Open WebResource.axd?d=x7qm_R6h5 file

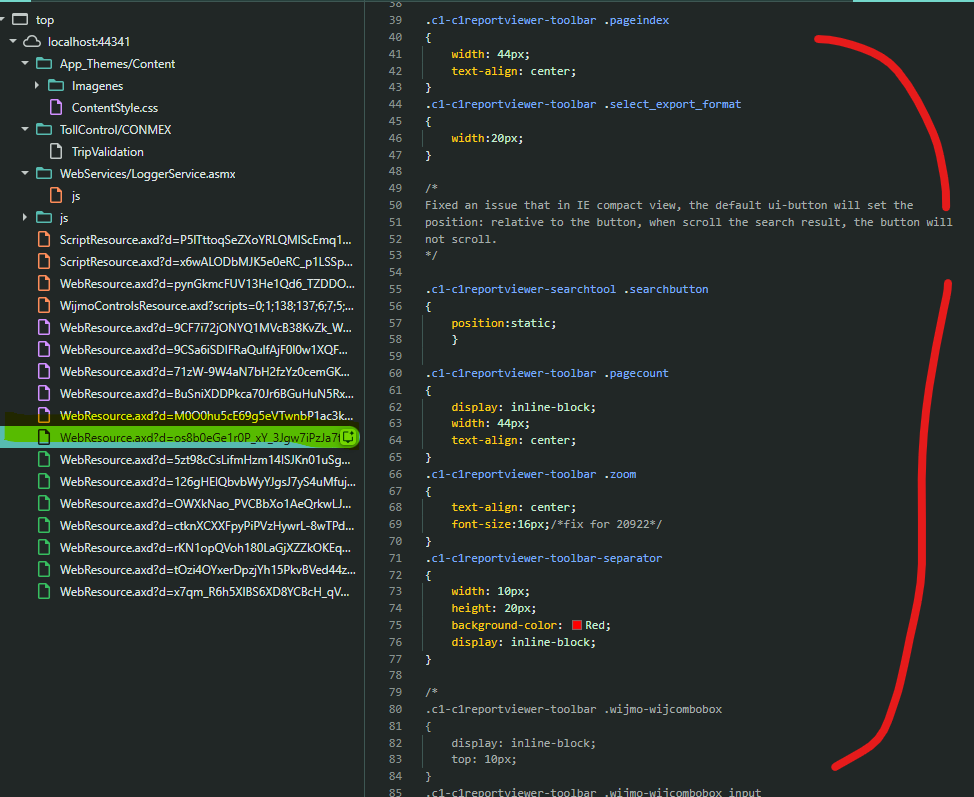click(204, 591)
